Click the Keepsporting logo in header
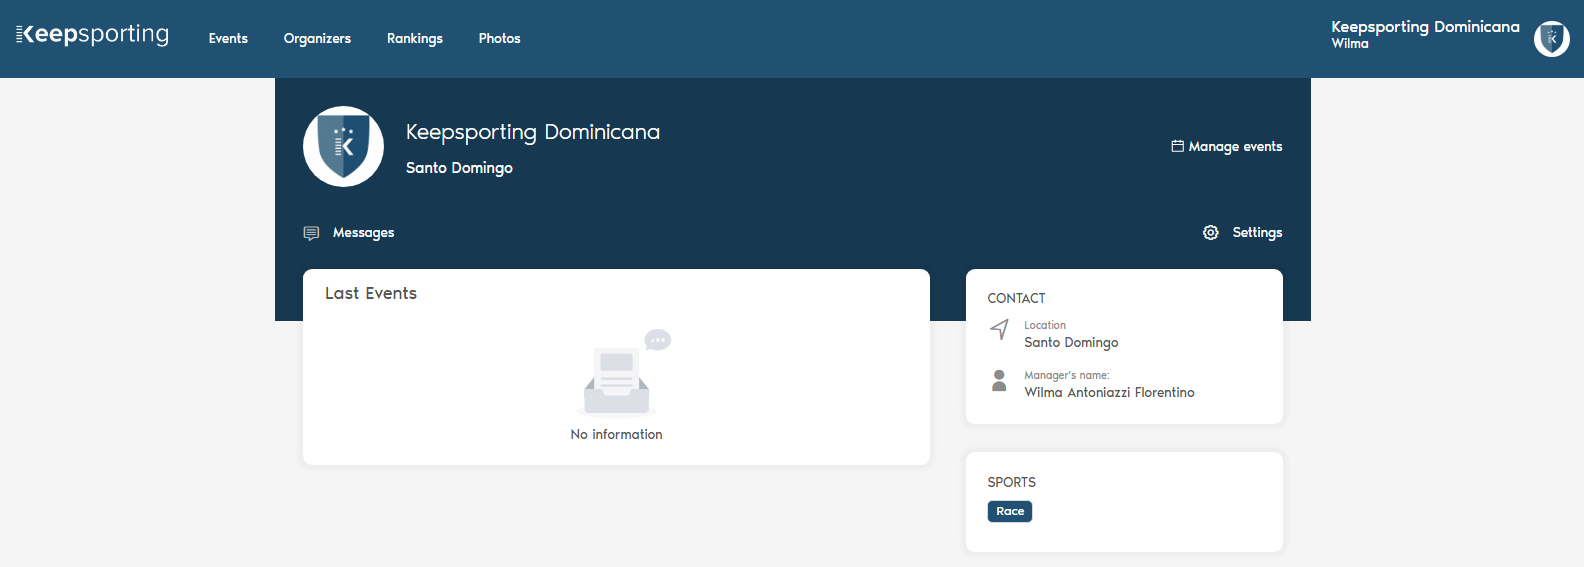 93,35
